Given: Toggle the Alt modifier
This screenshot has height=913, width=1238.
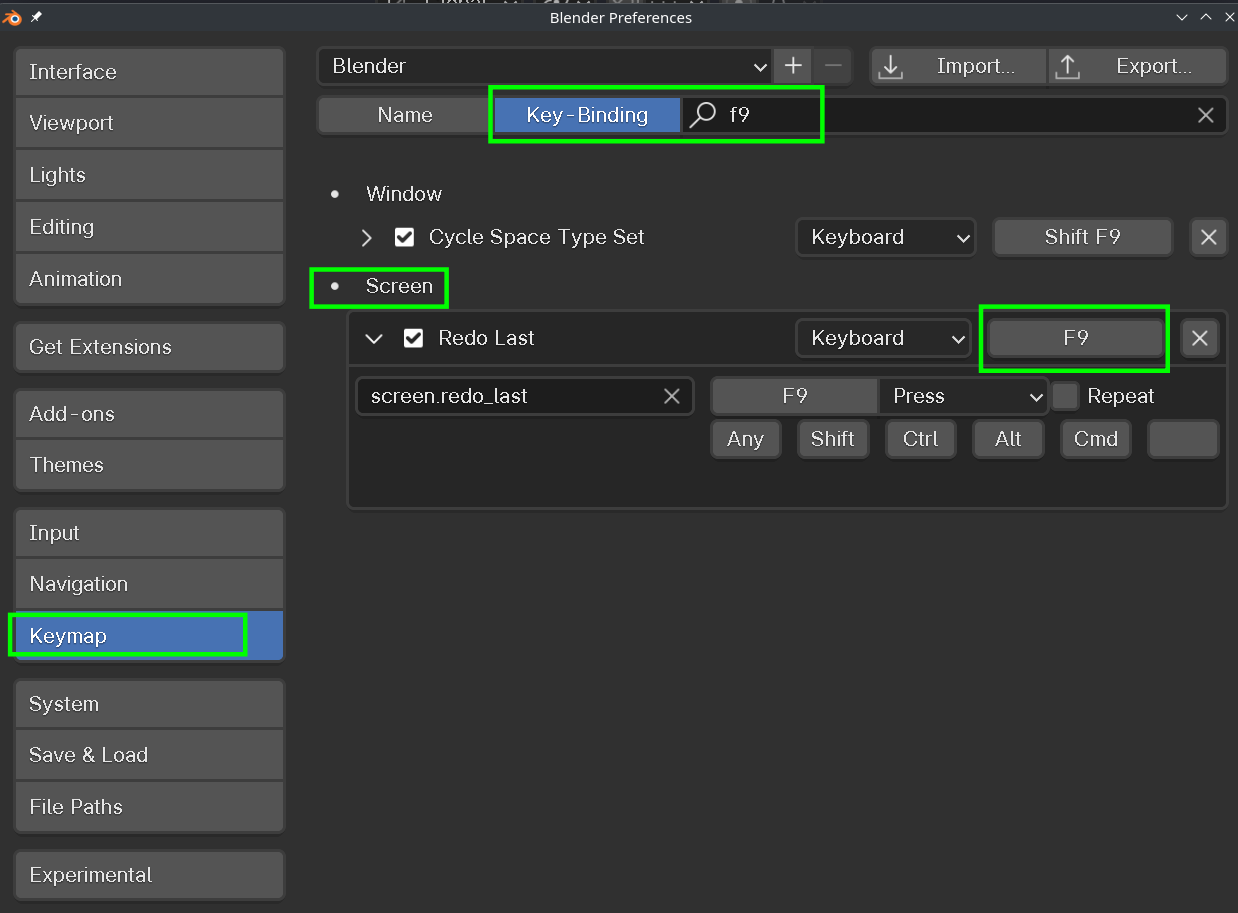Looking at the screenshot, I should tap(1008, 439).
